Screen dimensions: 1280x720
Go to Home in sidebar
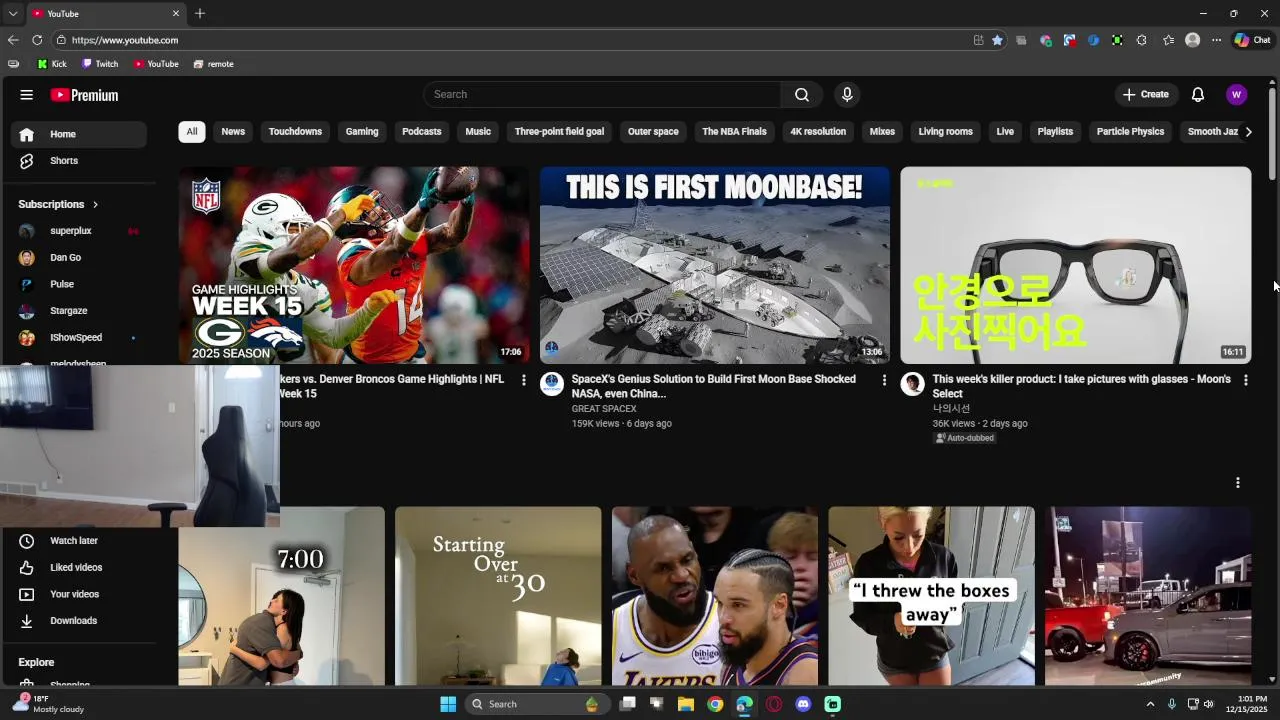coord(79,134)
